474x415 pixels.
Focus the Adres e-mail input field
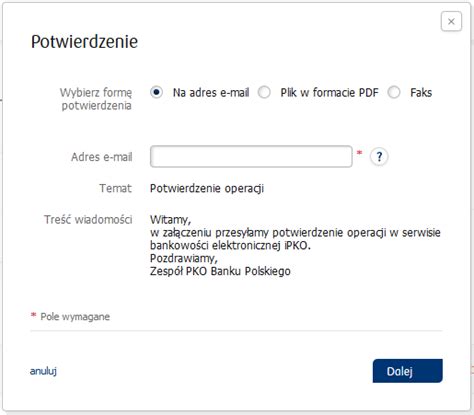(x=251, y=156)
